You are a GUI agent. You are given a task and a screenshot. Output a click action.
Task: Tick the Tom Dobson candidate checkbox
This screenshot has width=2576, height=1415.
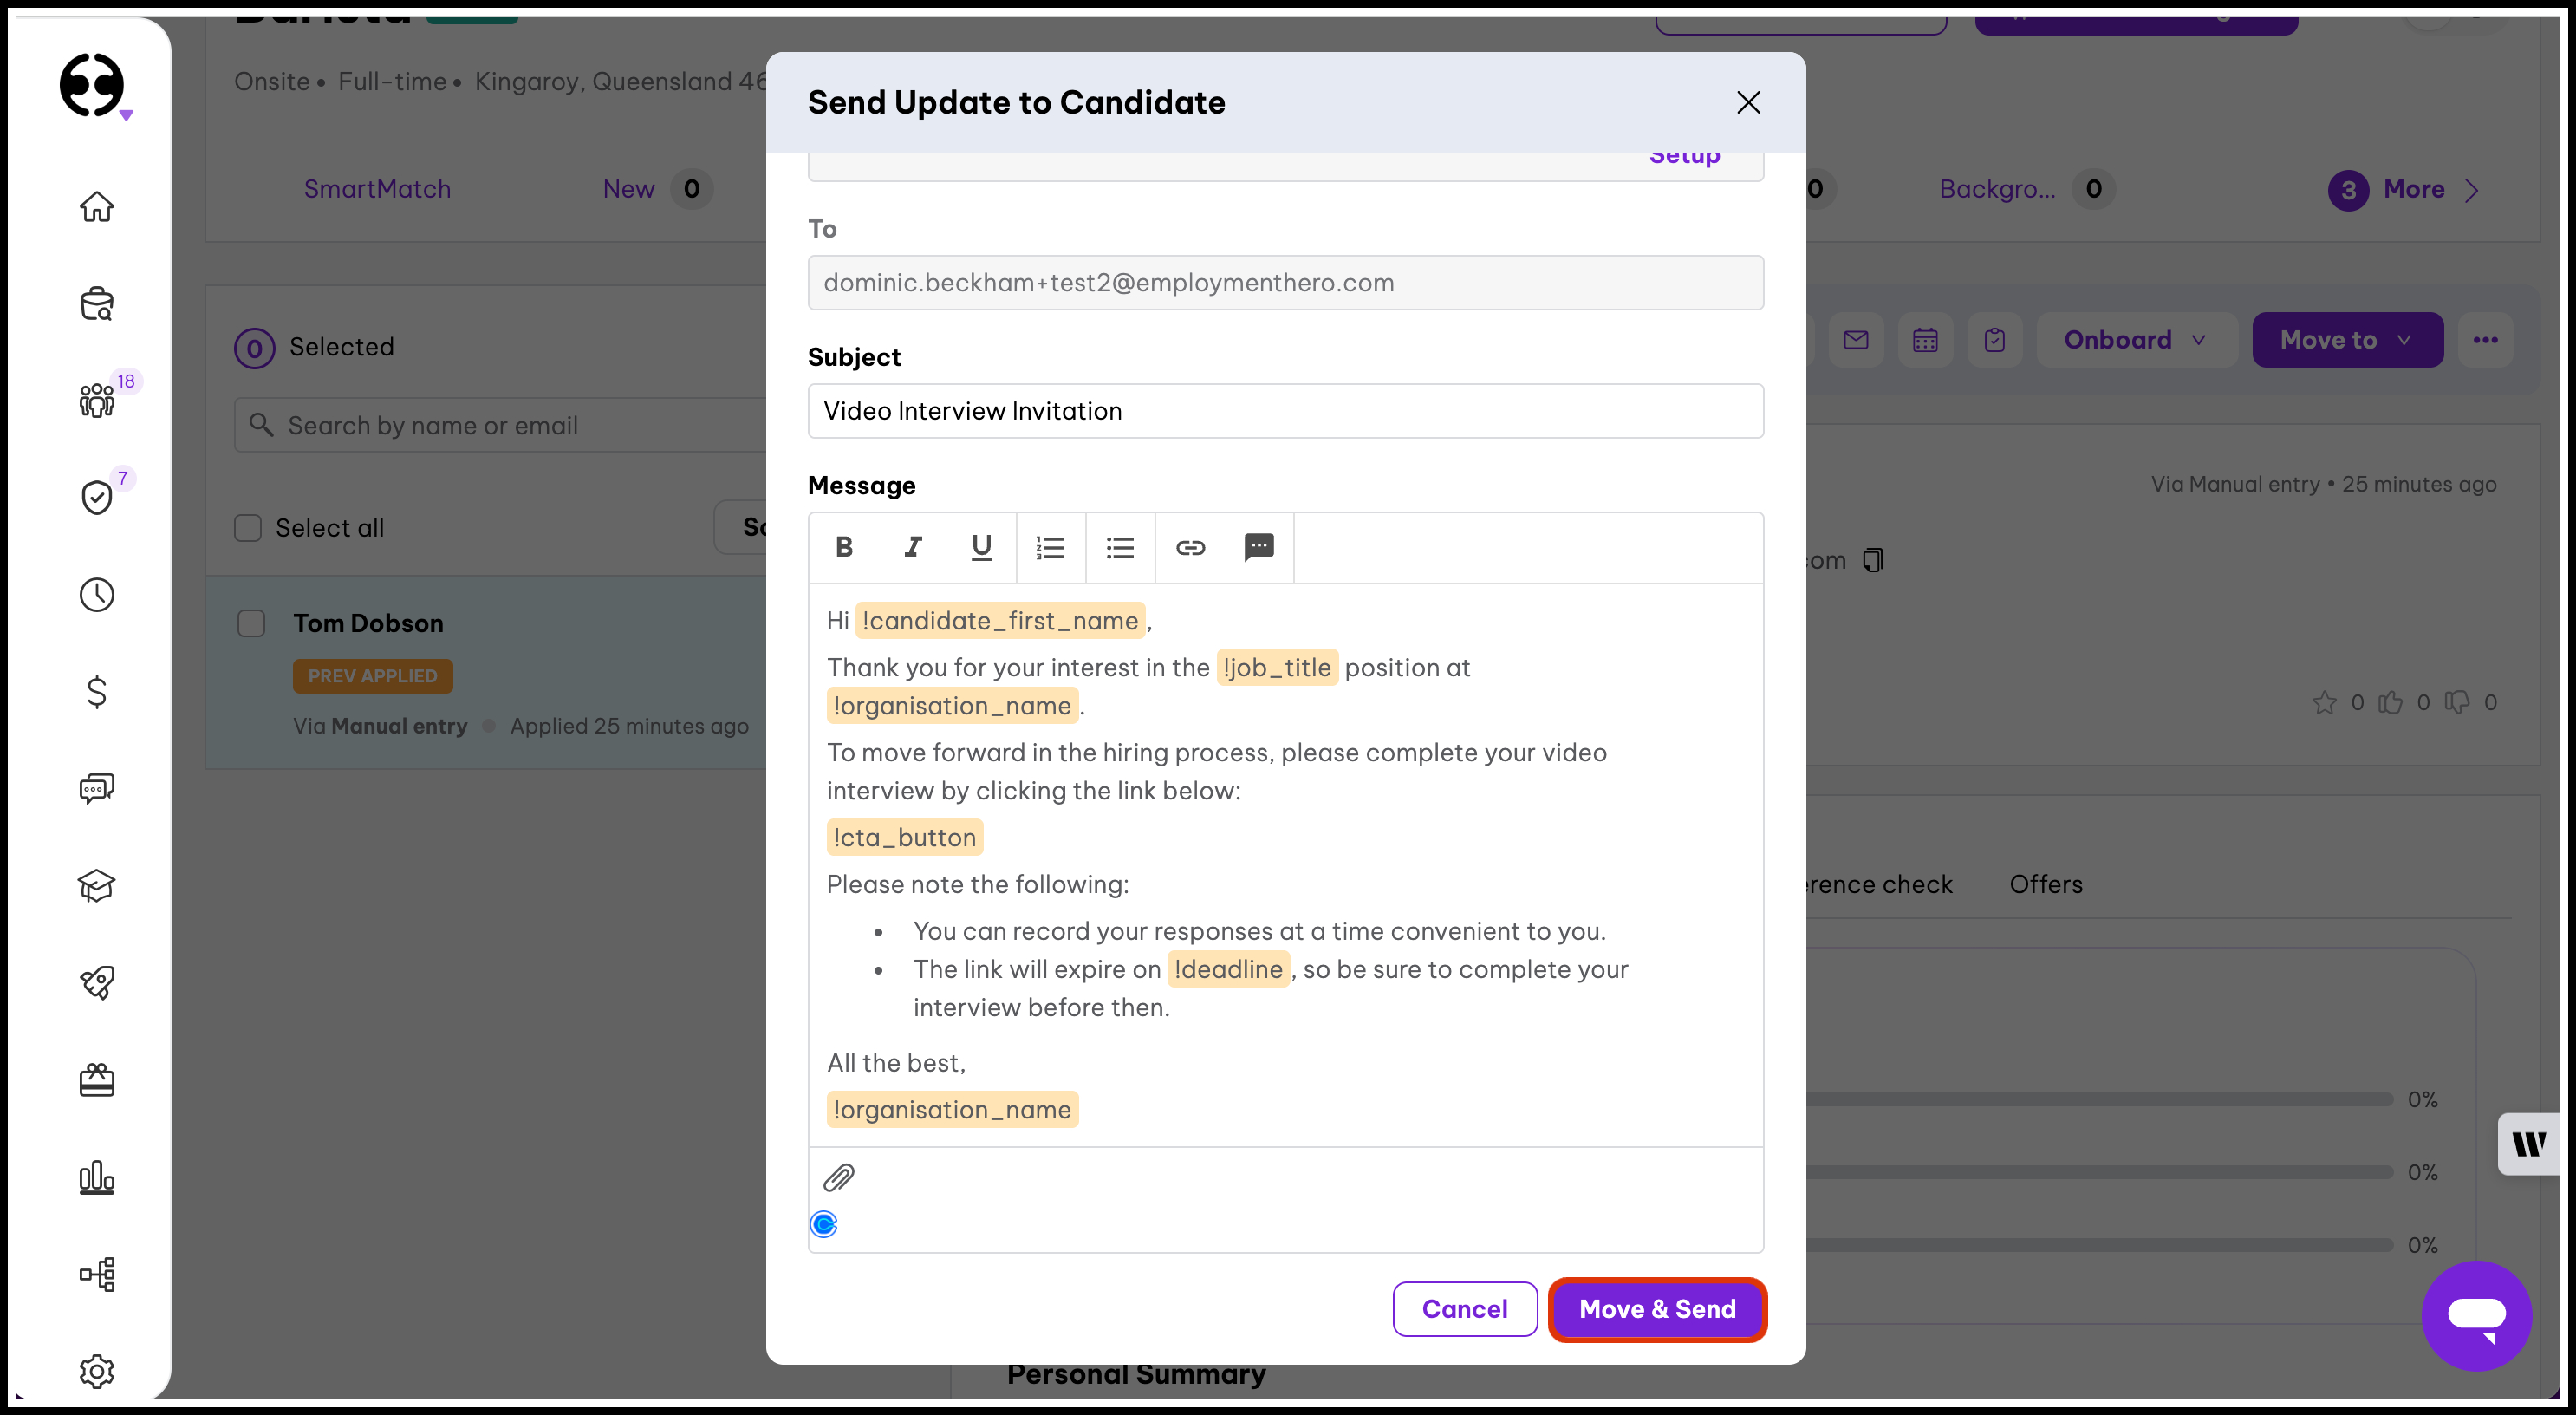[x=251, y=623]
